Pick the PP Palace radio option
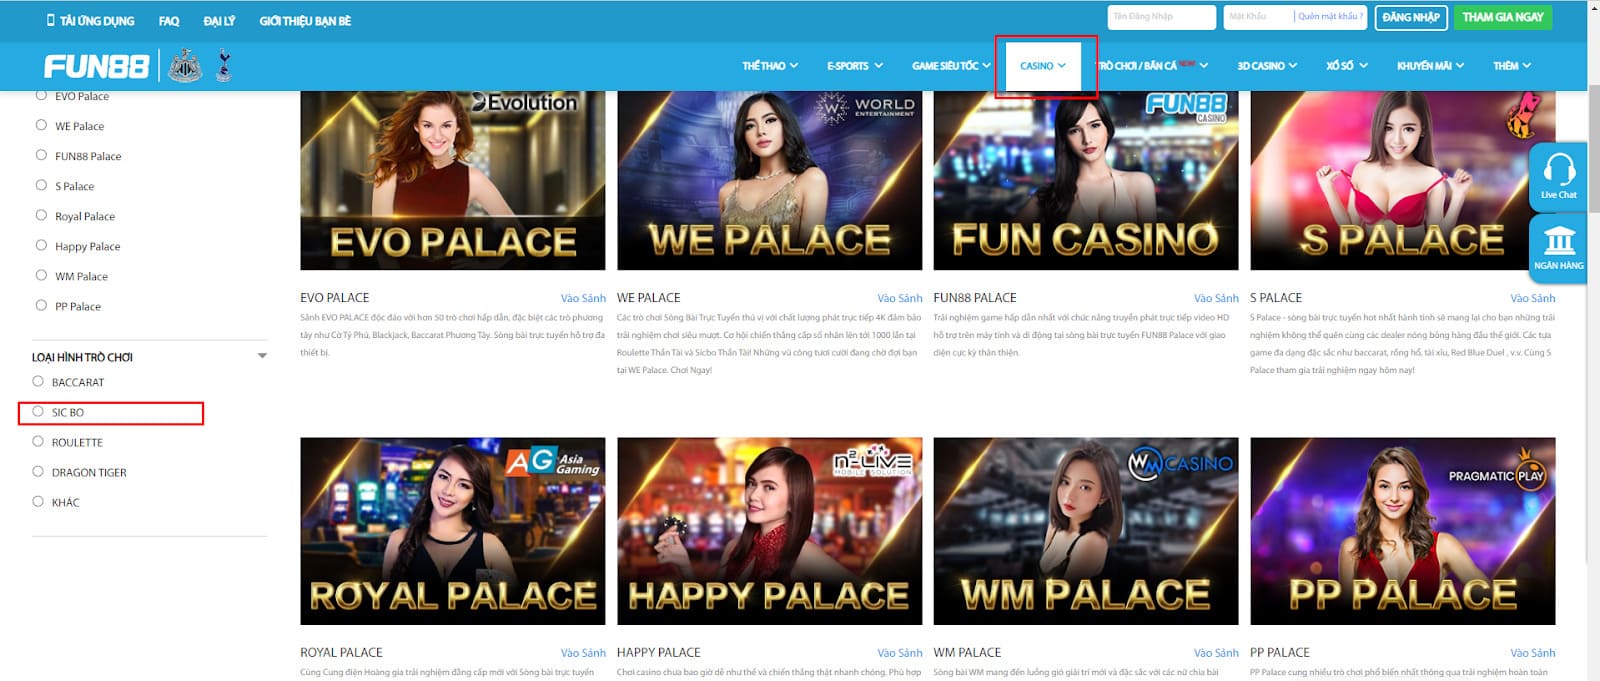The width and height of the screenshot is (1600, 681). pyautogui.click(x=41, y=305)
